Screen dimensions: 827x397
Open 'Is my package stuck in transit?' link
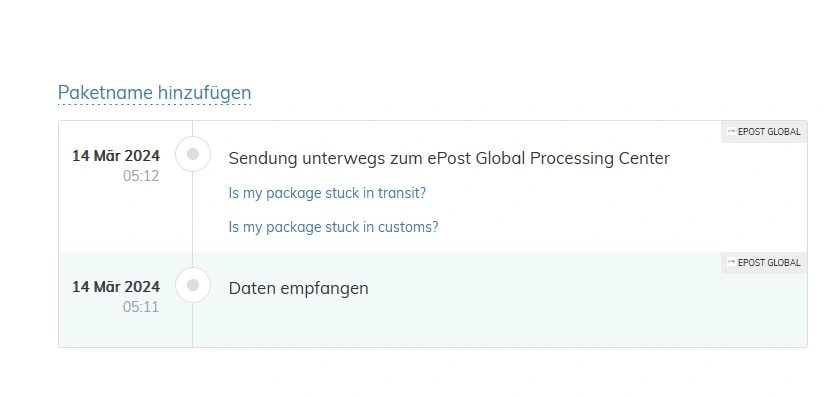(x=327, y=193)
